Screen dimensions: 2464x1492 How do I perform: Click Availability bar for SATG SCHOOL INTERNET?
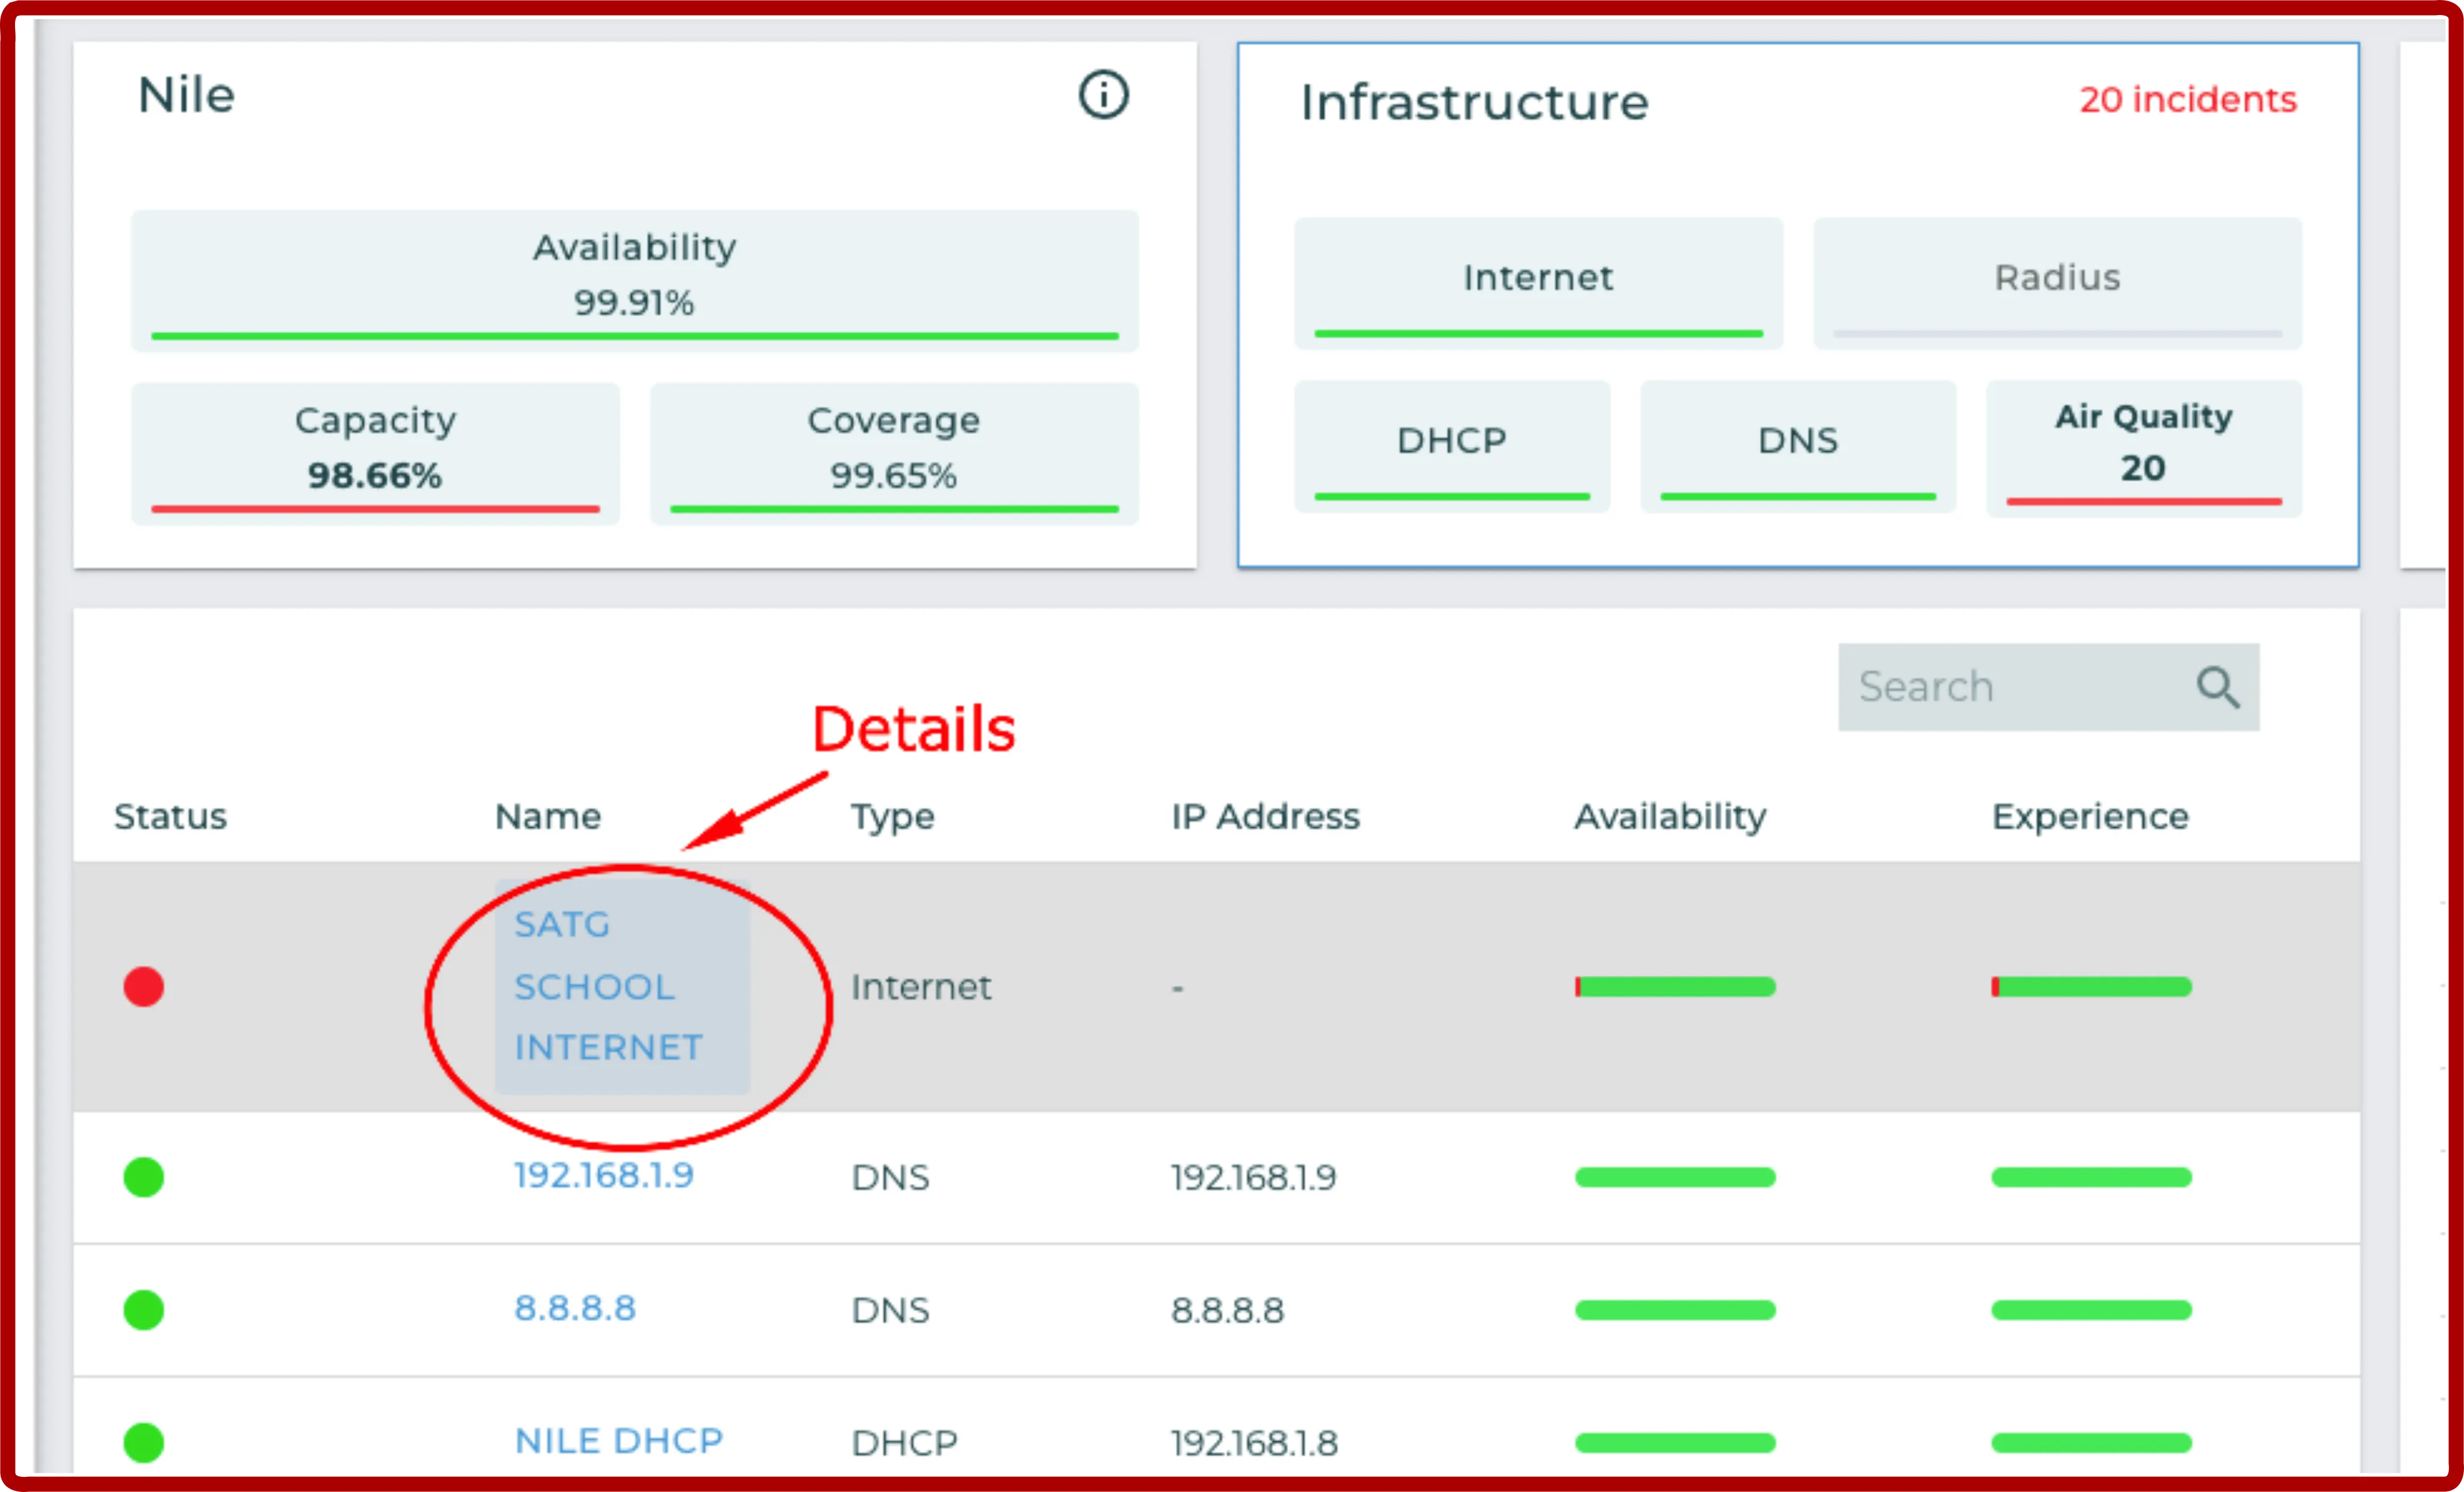[1675, 987]
